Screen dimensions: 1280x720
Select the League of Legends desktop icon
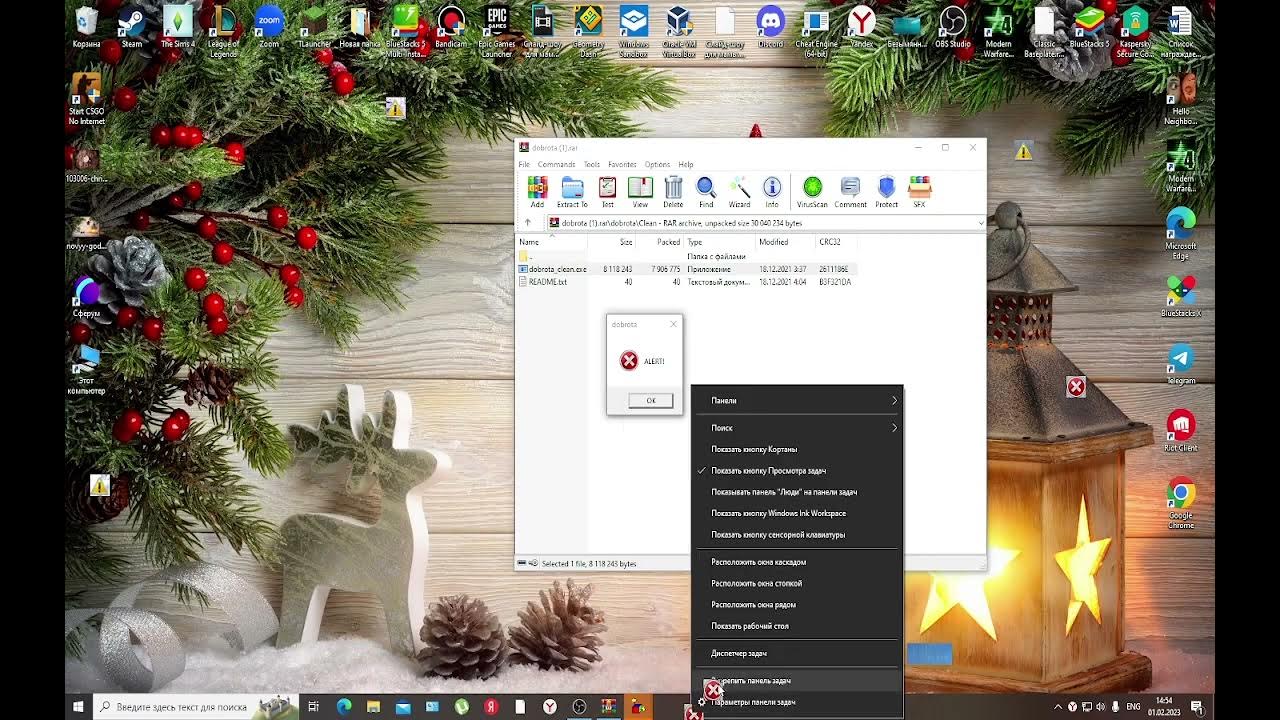pos(223,30)
